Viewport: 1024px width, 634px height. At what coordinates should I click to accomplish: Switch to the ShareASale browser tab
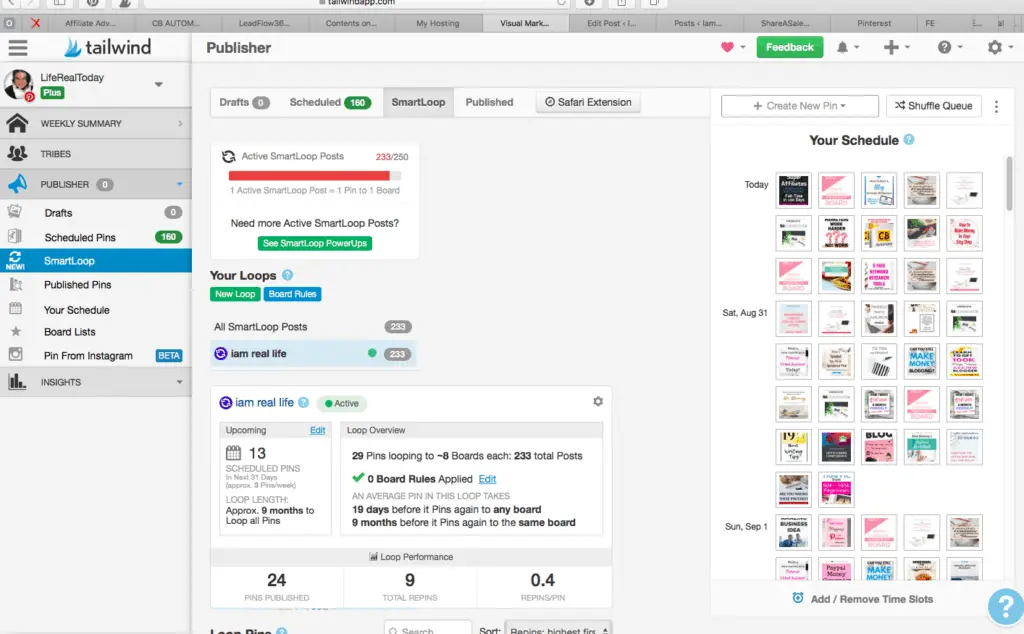[x=784, y=23]
